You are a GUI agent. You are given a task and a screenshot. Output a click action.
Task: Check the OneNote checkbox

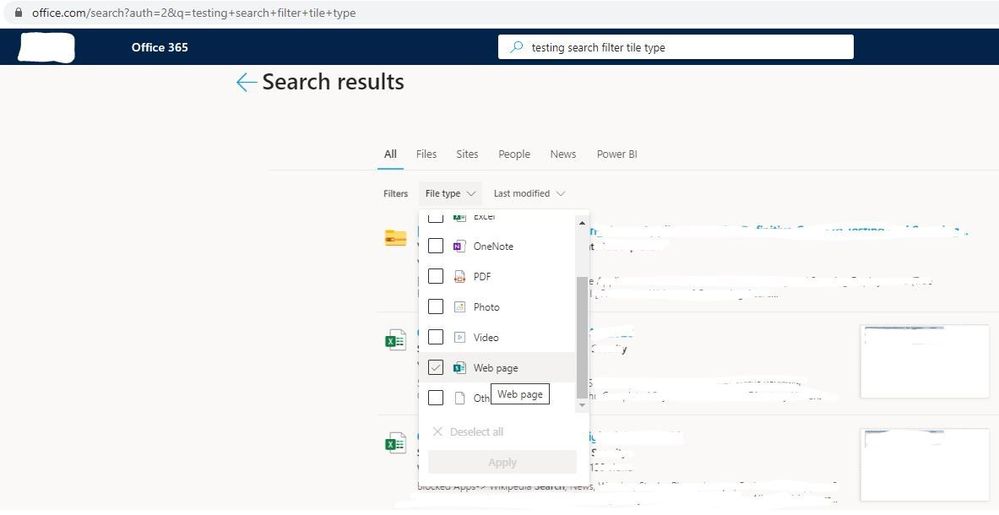[x=436, y=246]
